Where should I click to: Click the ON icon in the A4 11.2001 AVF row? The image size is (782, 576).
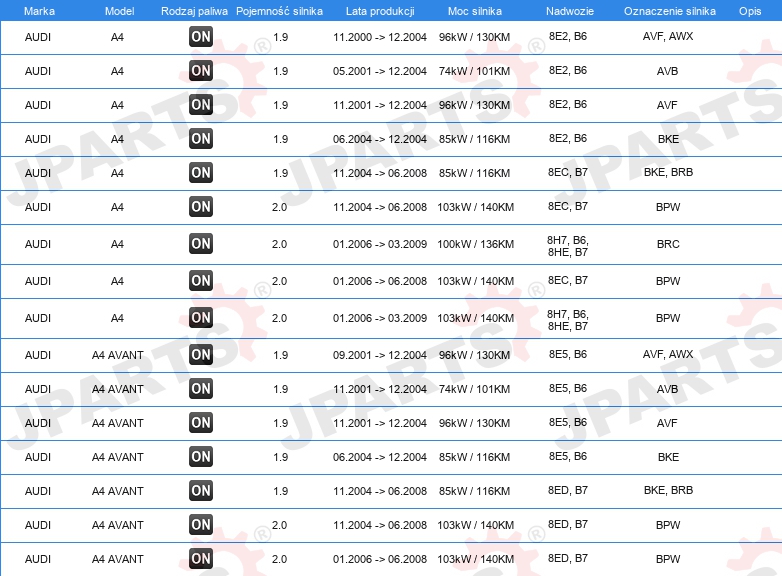(201, 105)
